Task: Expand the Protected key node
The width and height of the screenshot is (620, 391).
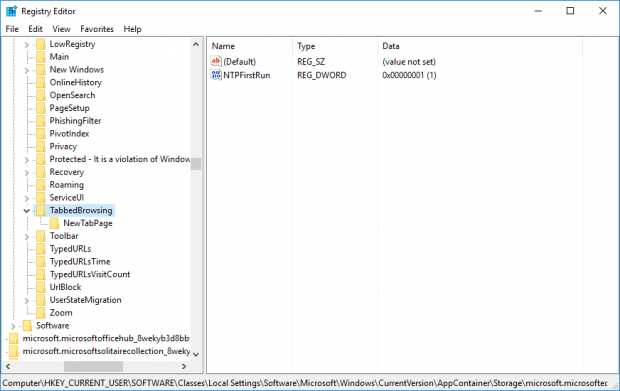Action: [x=26, y=160]
